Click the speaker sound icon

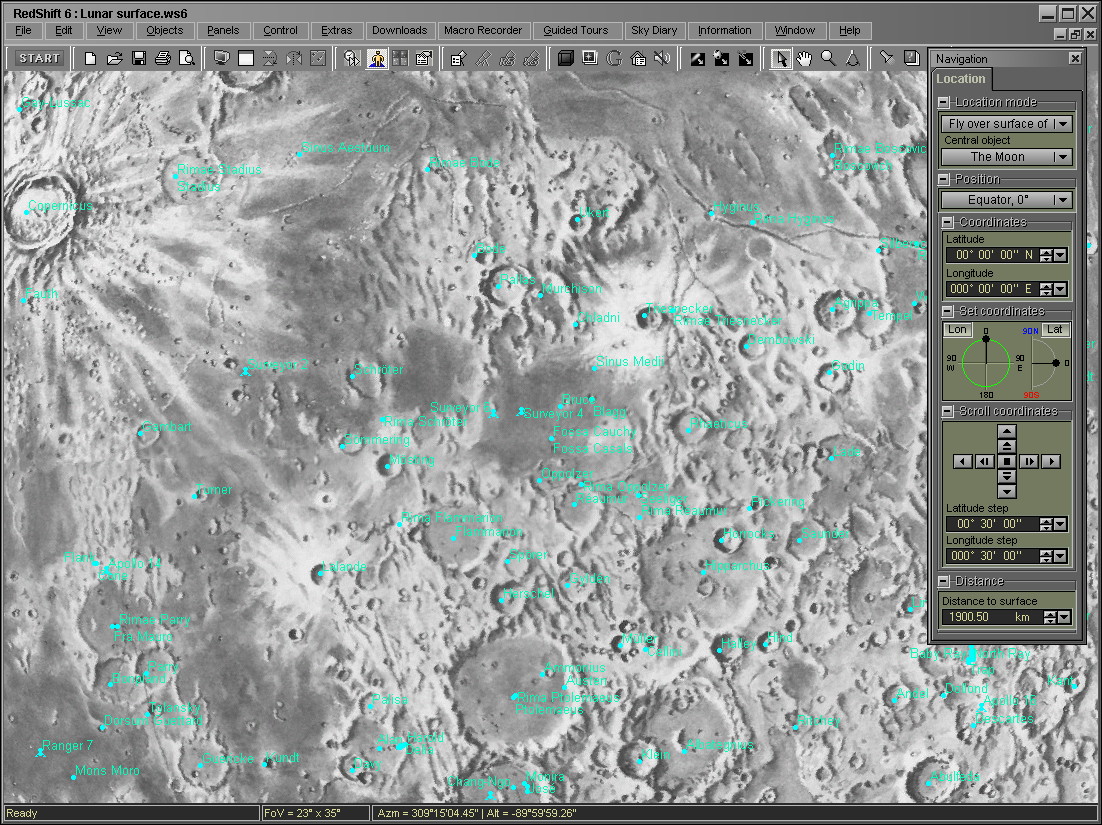tap(662, 59)
